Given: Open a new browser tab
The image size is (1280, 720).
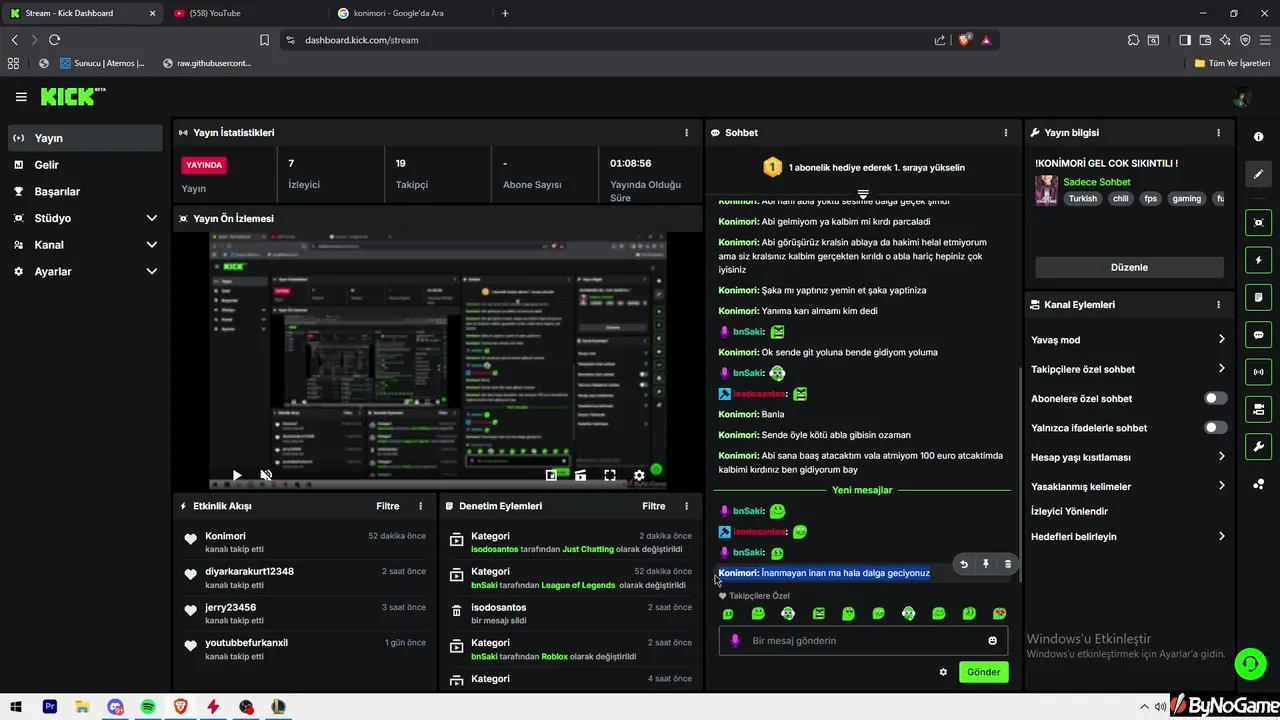Looking at the screenshot, I should click(505, 13).
